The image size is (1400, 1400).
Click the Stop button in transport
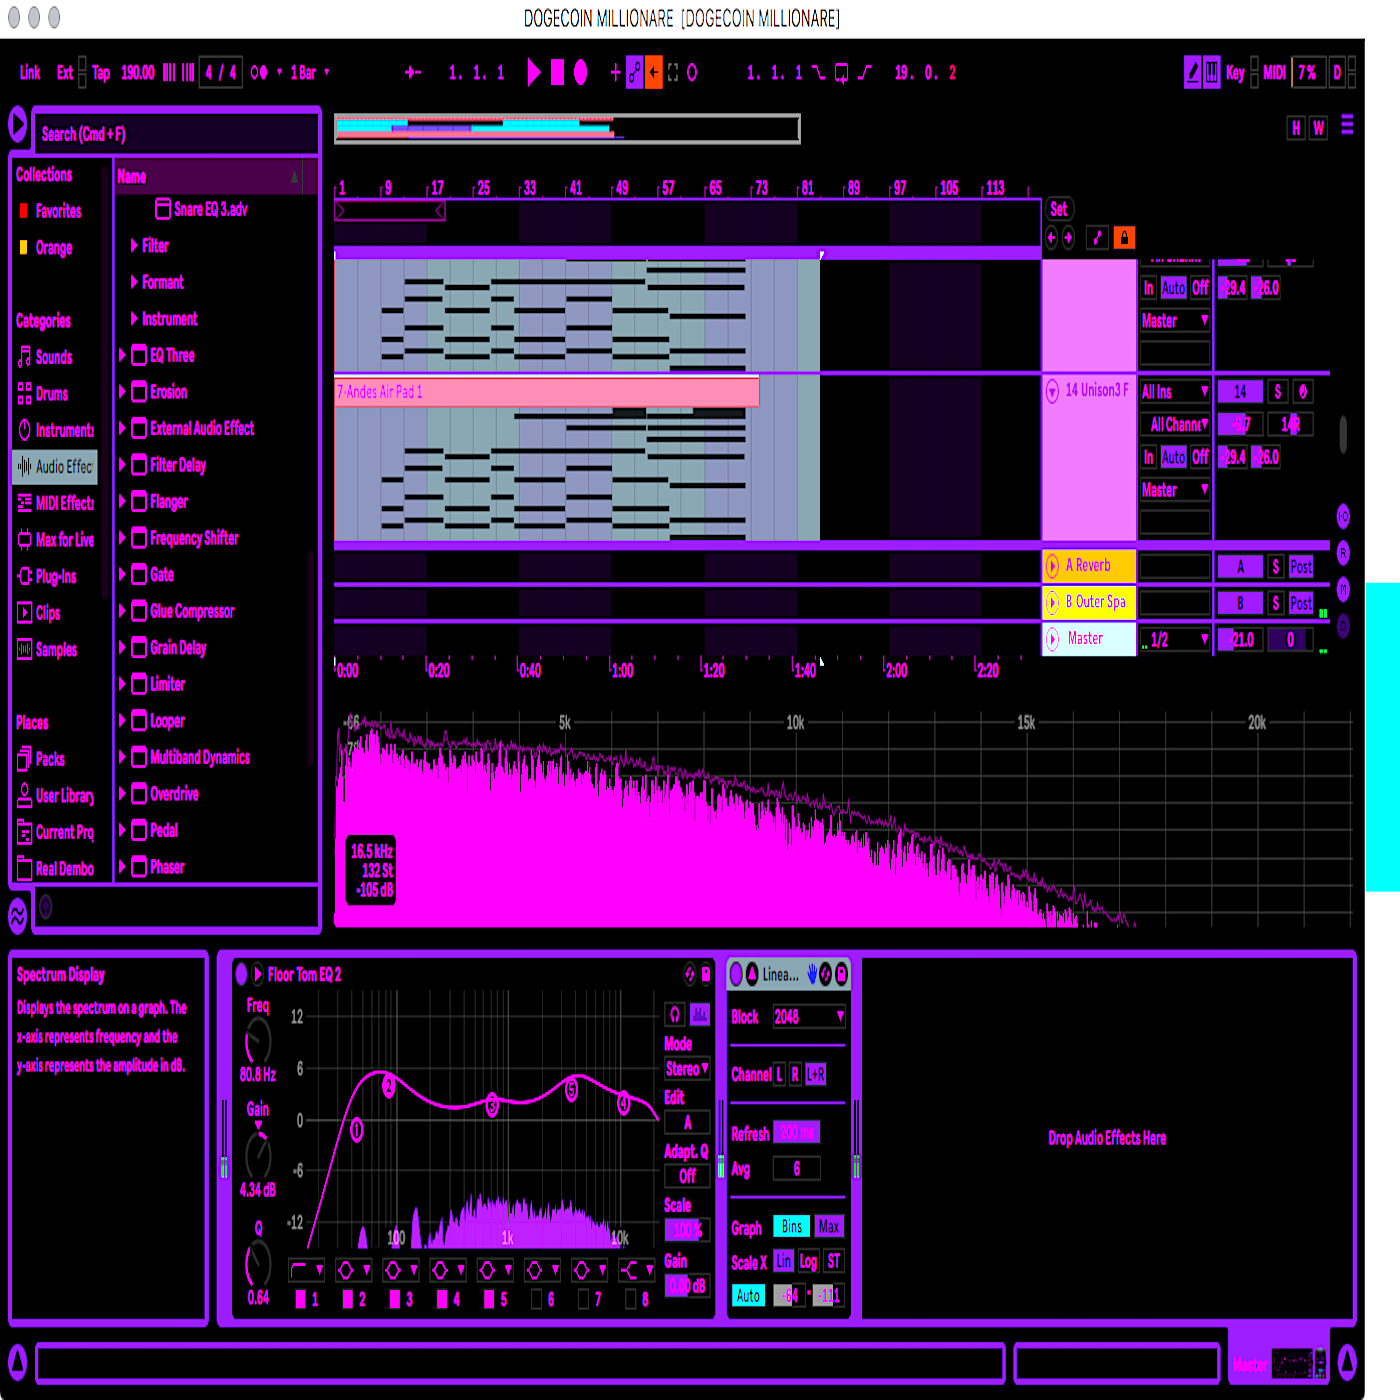[x=557, y=72]
